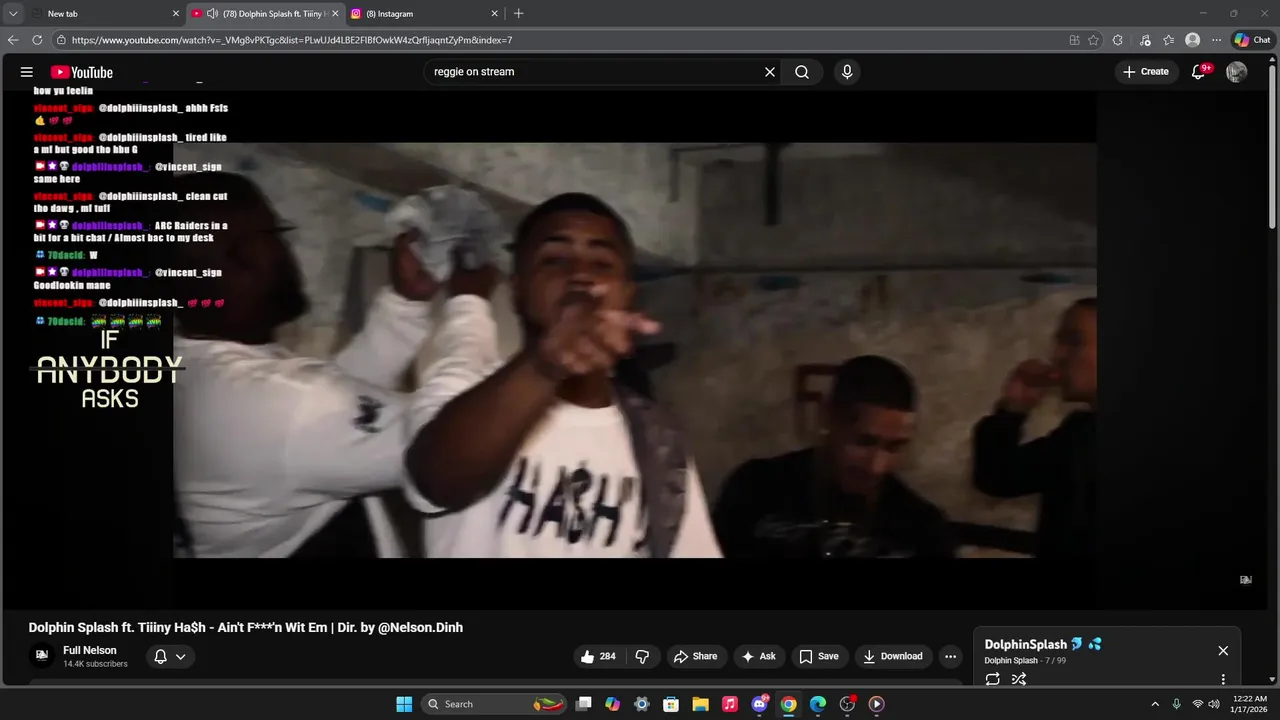Open the YouTube notifications bell

(1199, 72)
